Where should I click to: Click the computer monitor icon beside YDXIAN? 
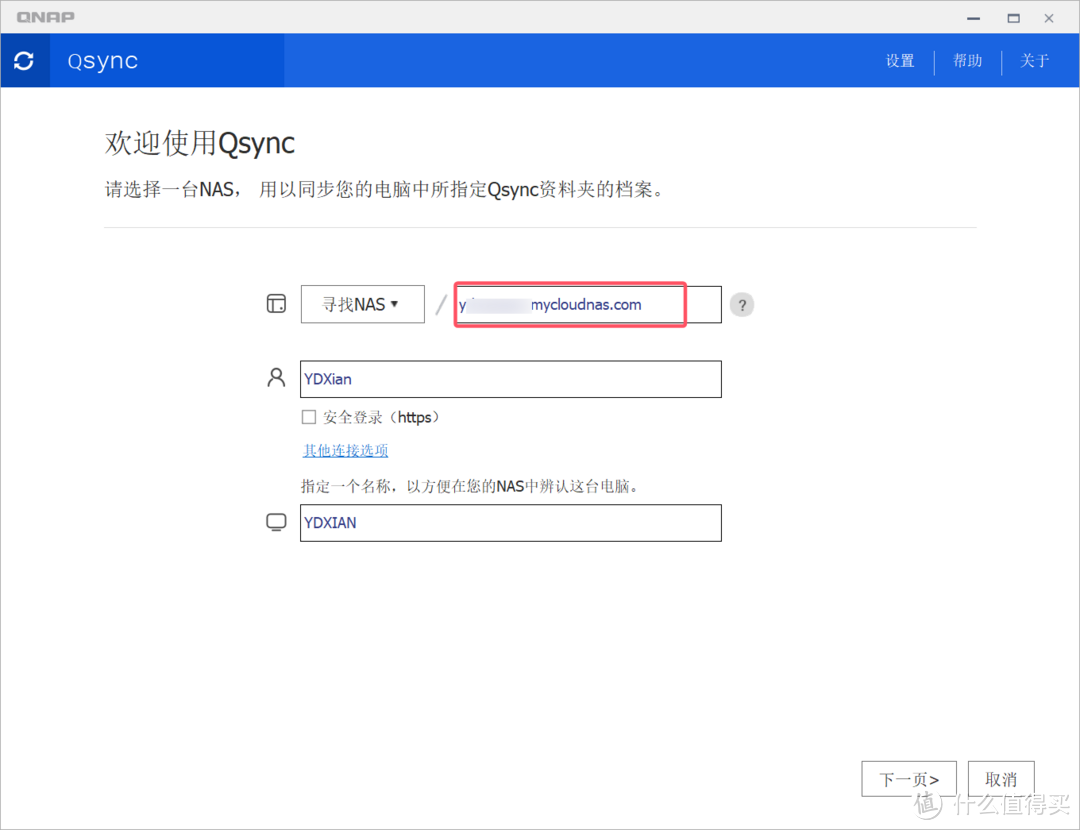[x=276, y=523]
